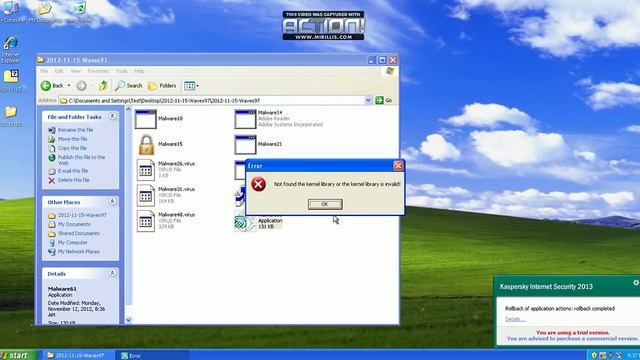Click the task pane scrollbar down arrow
The image size is (640, 360).
(128, 320)
